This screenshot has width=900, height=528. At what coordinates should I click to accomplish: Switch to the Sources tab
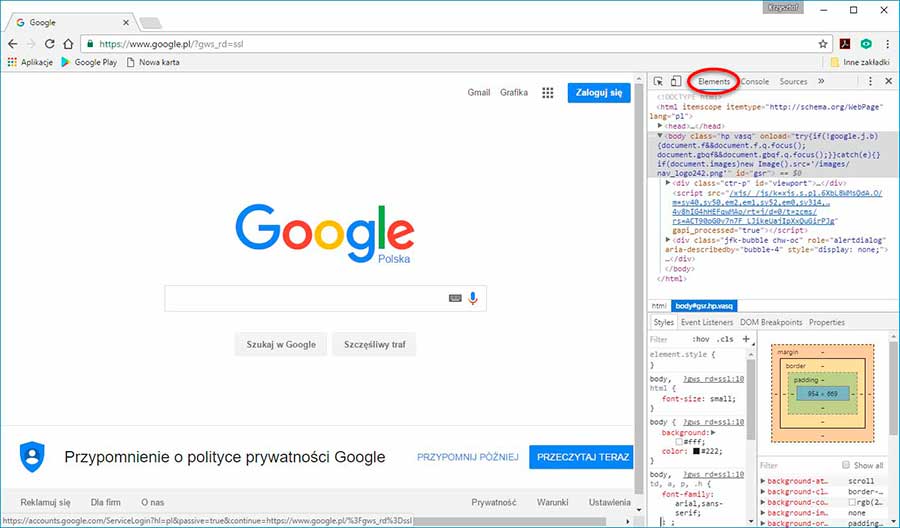793,81
